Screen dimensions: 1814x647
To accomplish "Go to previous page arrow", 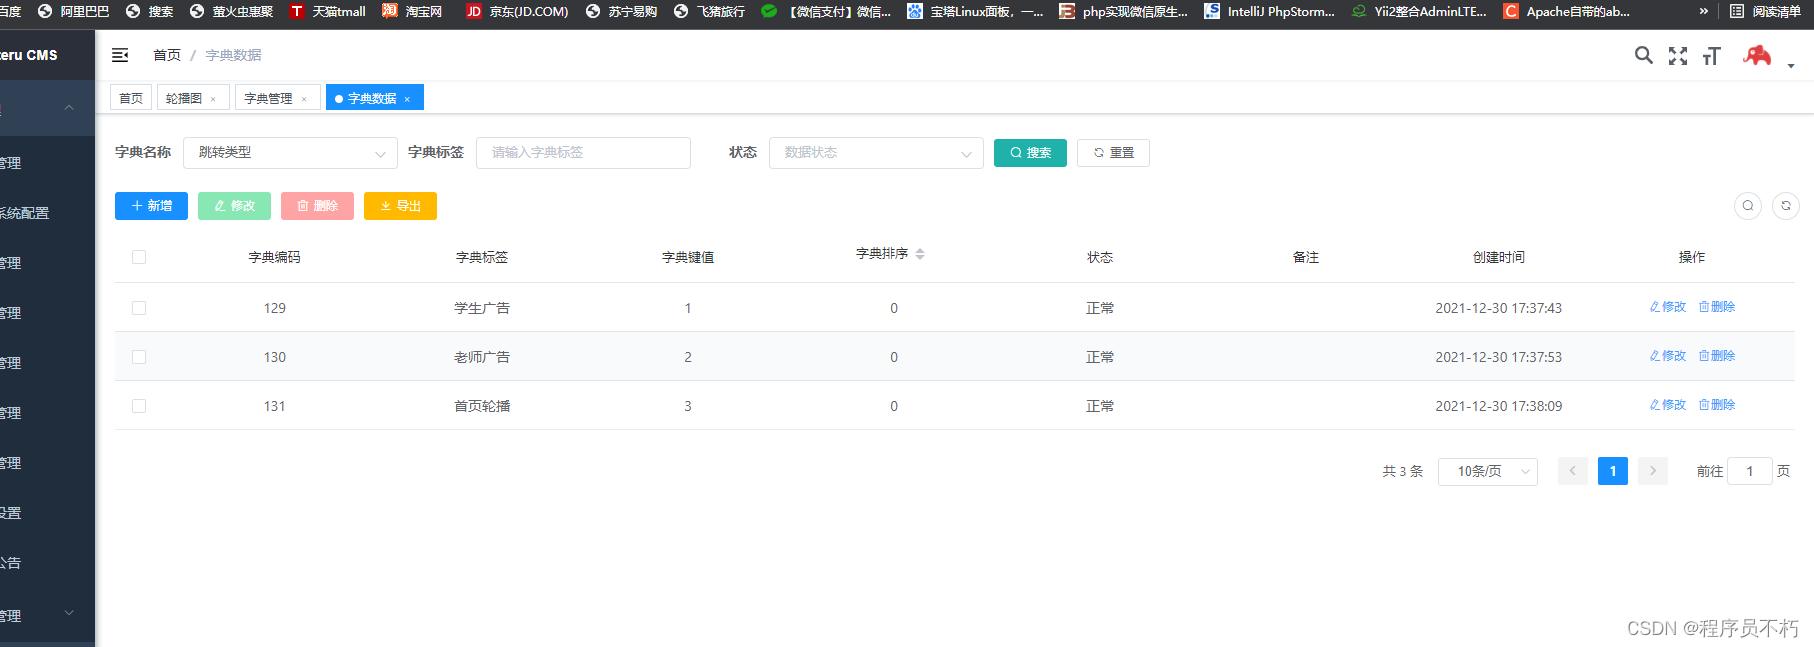I will [x=1573, y=471].
